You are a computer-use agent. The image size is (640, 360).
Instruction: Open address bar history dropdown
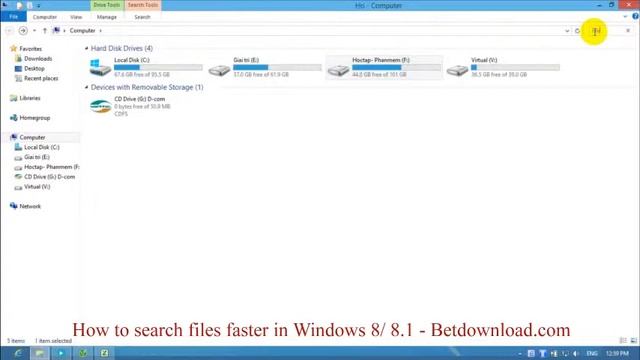tap(567, 31)
